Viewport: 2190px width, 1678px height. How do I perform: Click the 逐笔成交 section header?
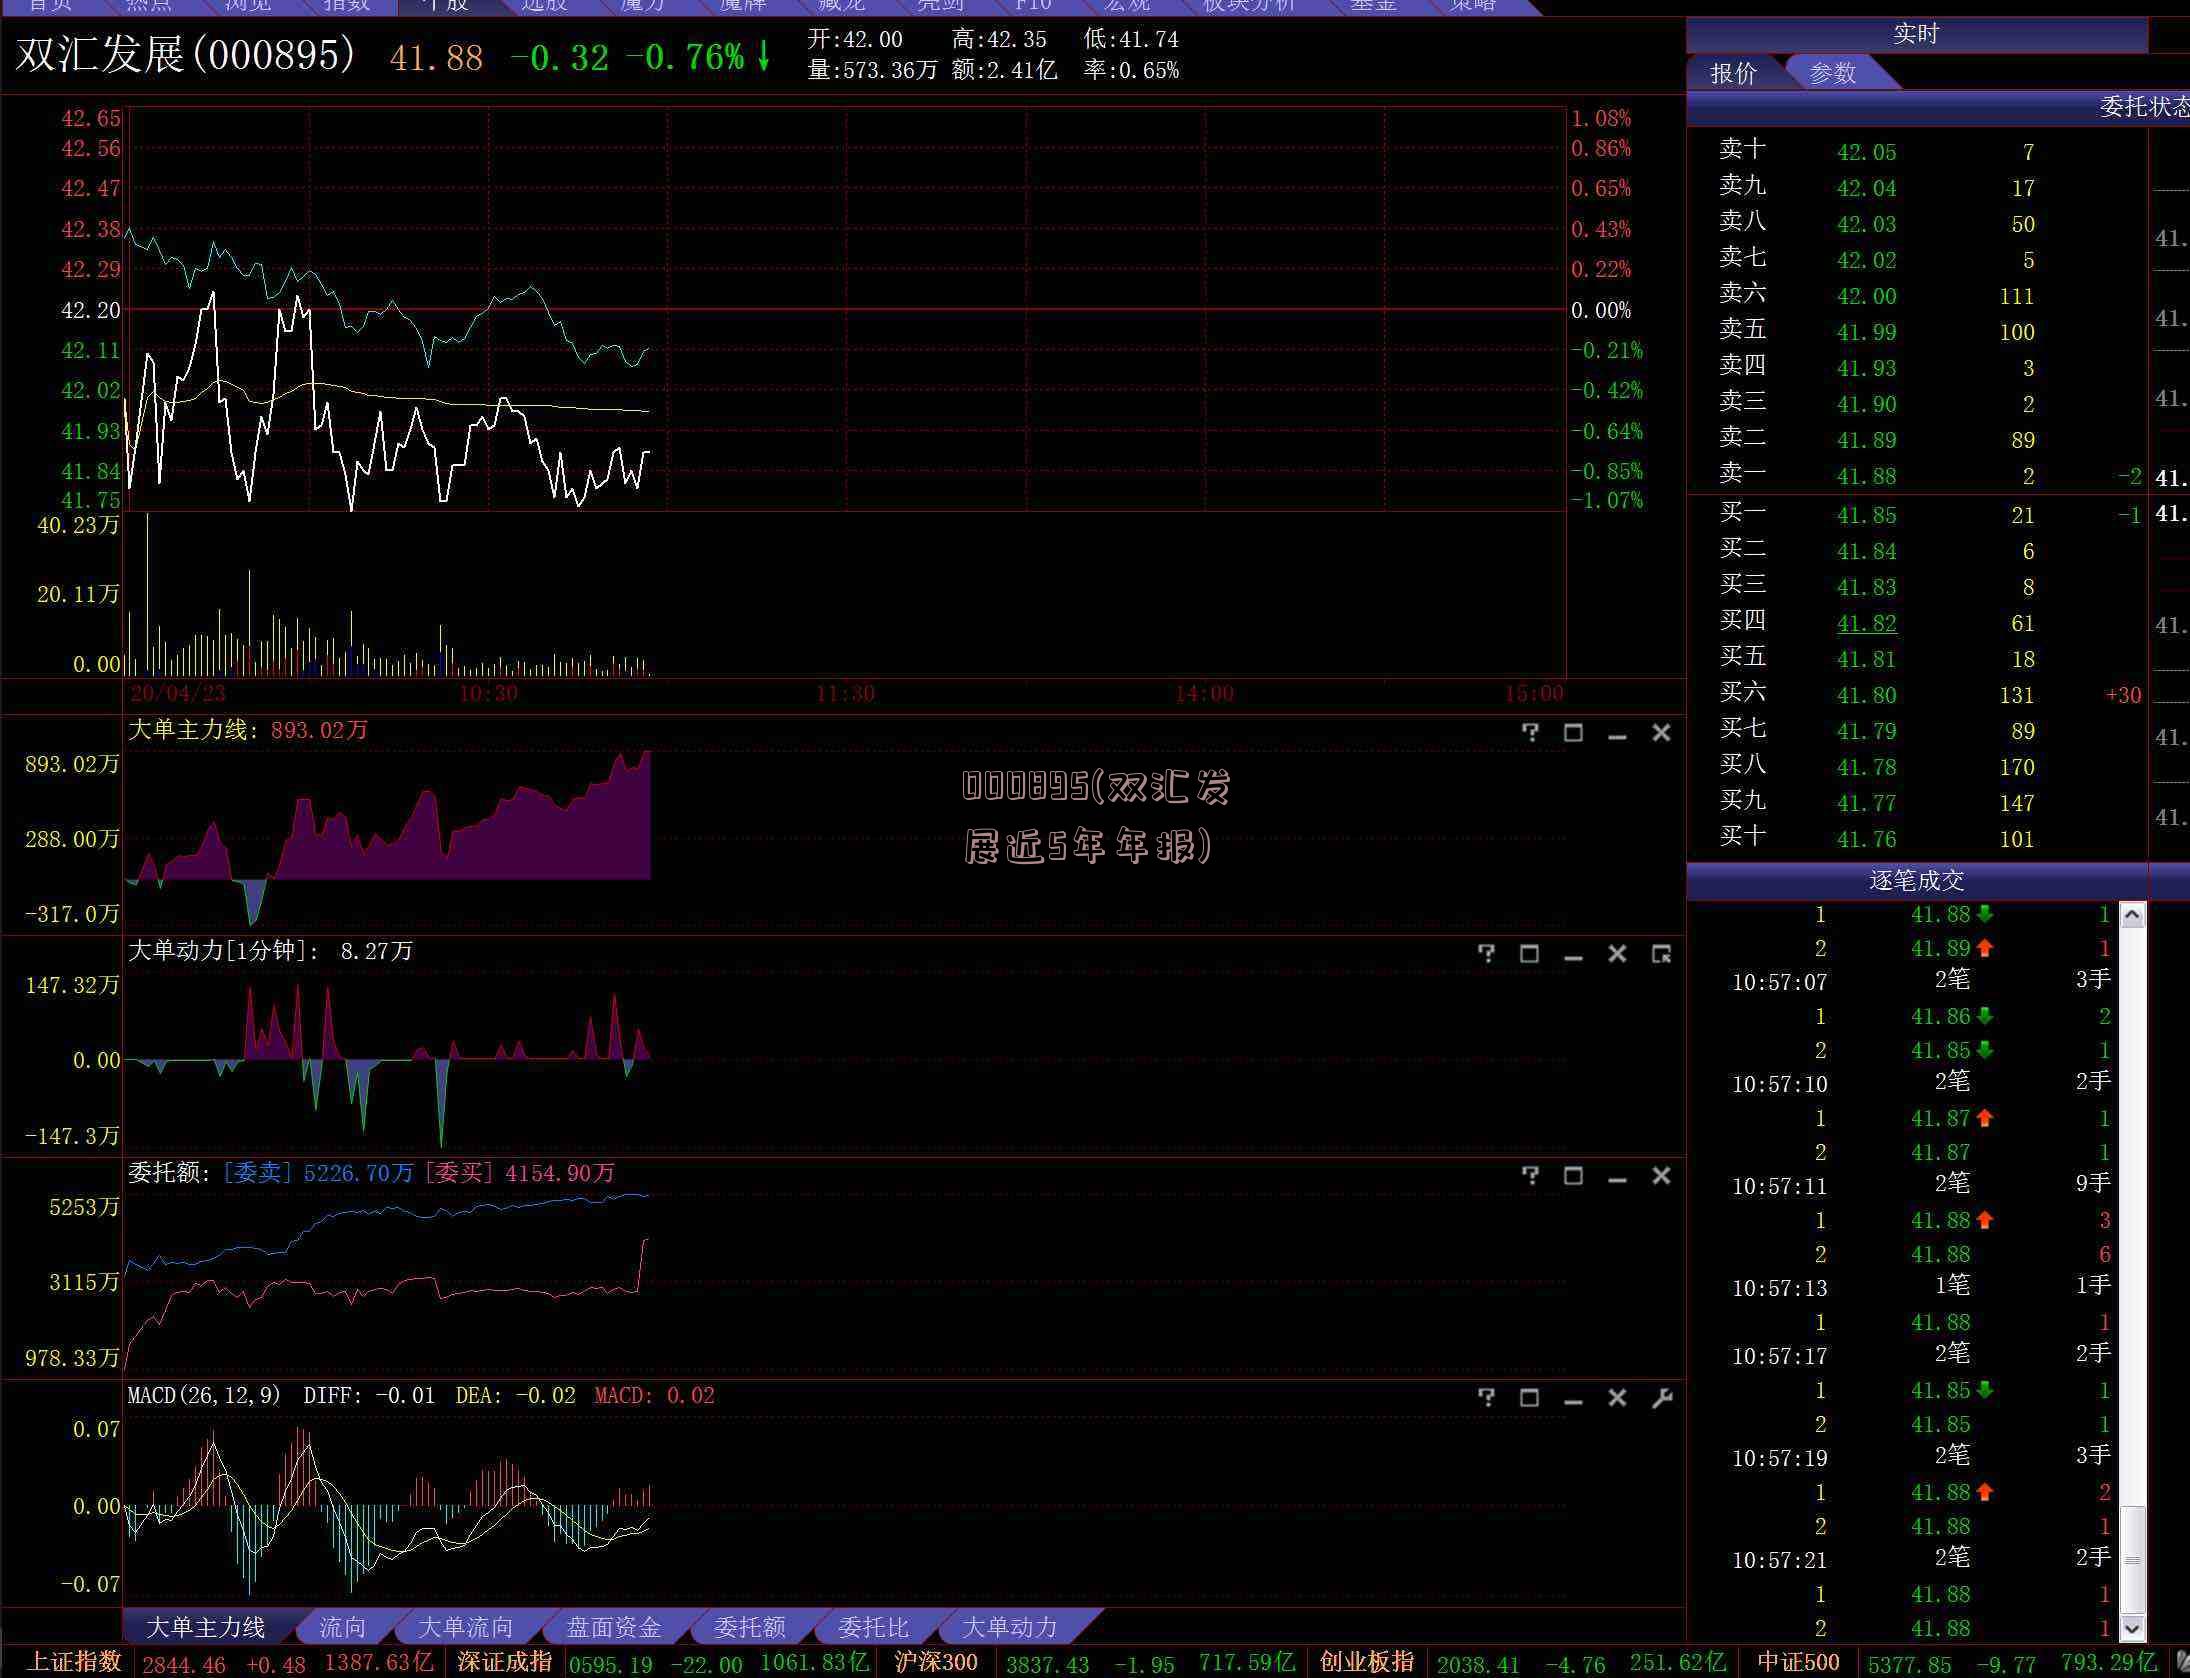tap(1916, 881)
